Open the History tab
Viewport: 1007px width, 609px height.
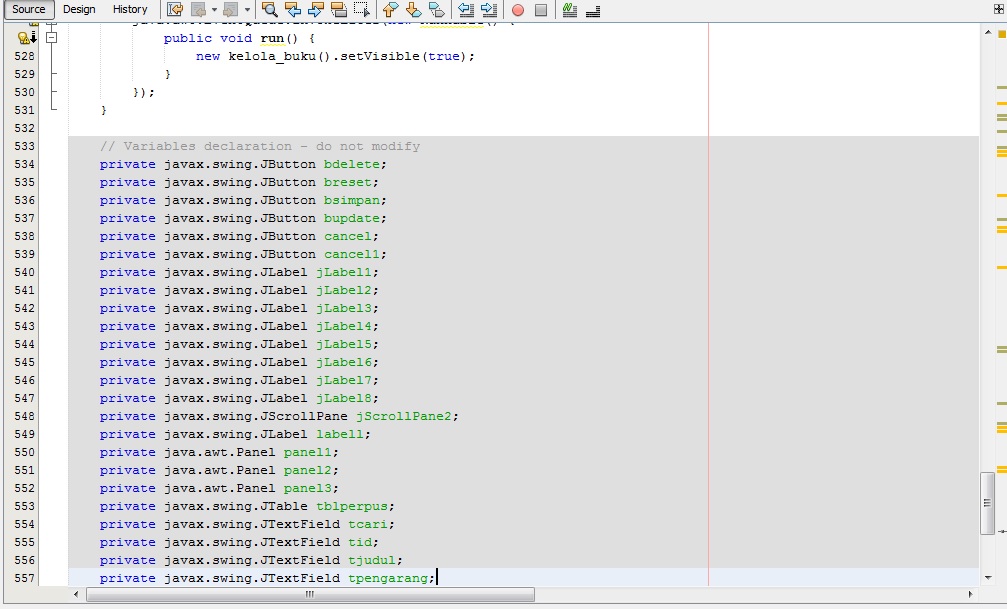pos(130,8)
